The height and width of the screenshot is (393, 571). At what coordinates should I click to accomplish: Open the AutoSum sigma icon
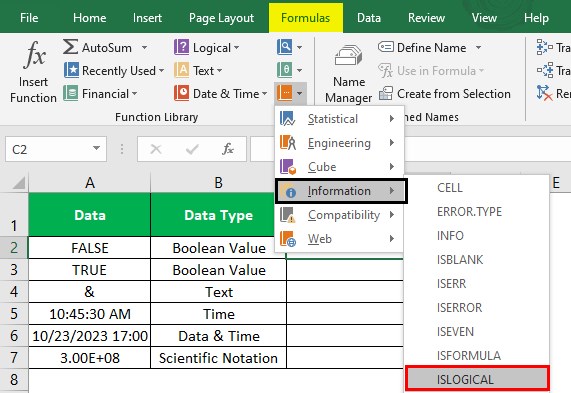click(70, 47)
